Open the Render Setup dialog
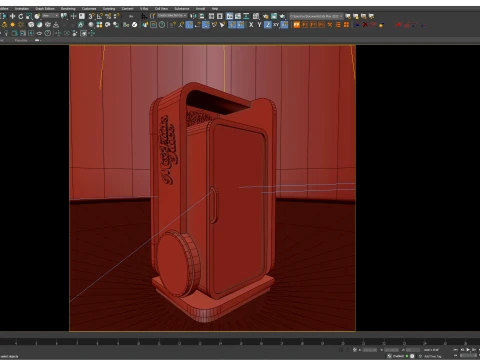 click(x=266, y=16)
